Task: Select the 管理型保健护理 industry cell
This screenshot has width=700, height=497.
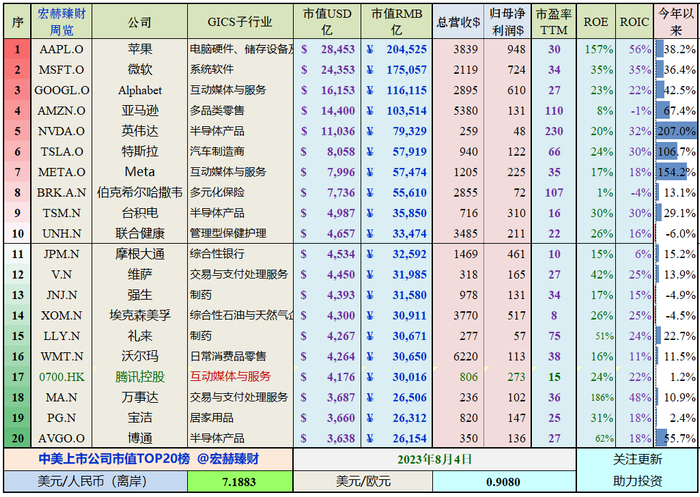Action: point(240,234)
